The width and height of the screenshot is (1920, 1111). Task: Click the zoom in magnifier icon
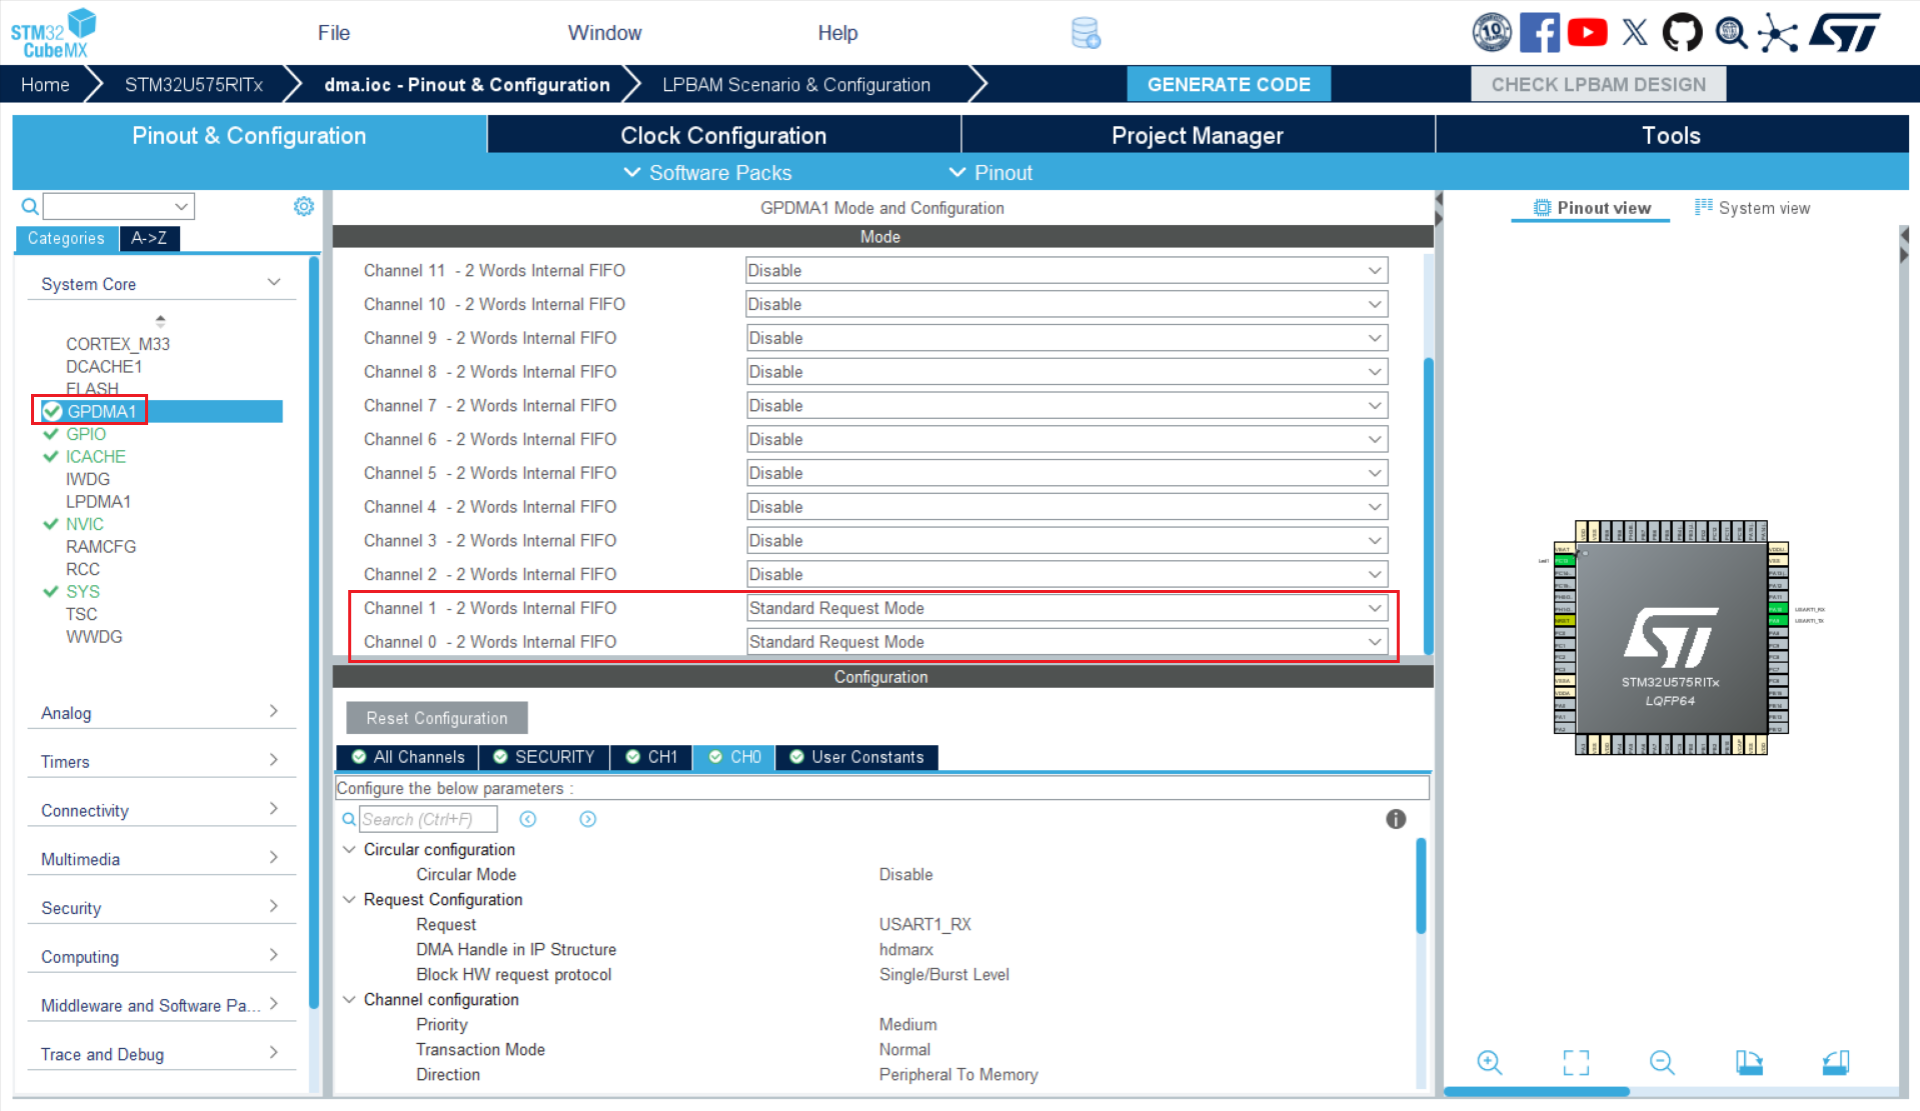[1489, 1062]
